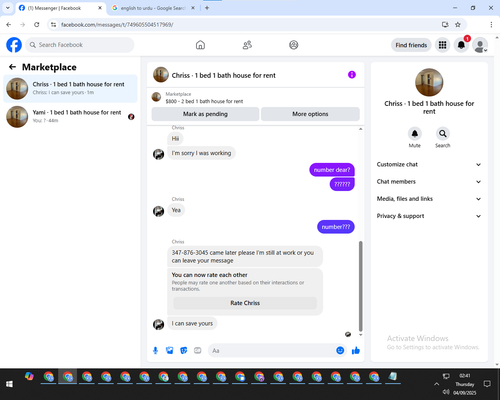Open the Chrome three-dot menu
Image resolution: width=500 pixels, height=400 pixels.
(x=491, y=25)
